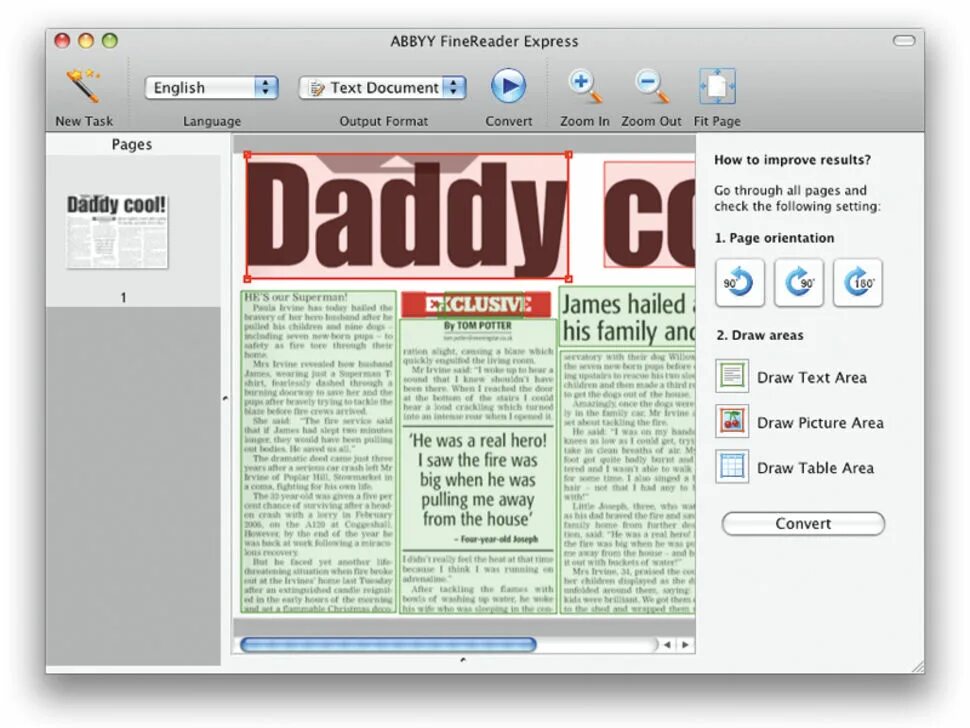
Task: Rotate page 180 degrees
Action: pyautogui.click(x=857, y=283)
